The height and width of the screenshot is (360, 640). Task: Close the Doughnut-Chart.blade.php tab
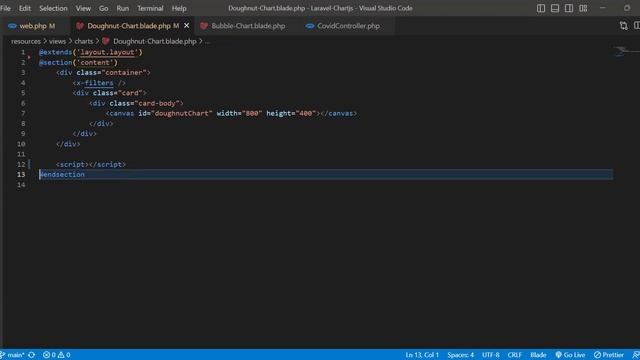pyautogui.click(x=187, y=26)
